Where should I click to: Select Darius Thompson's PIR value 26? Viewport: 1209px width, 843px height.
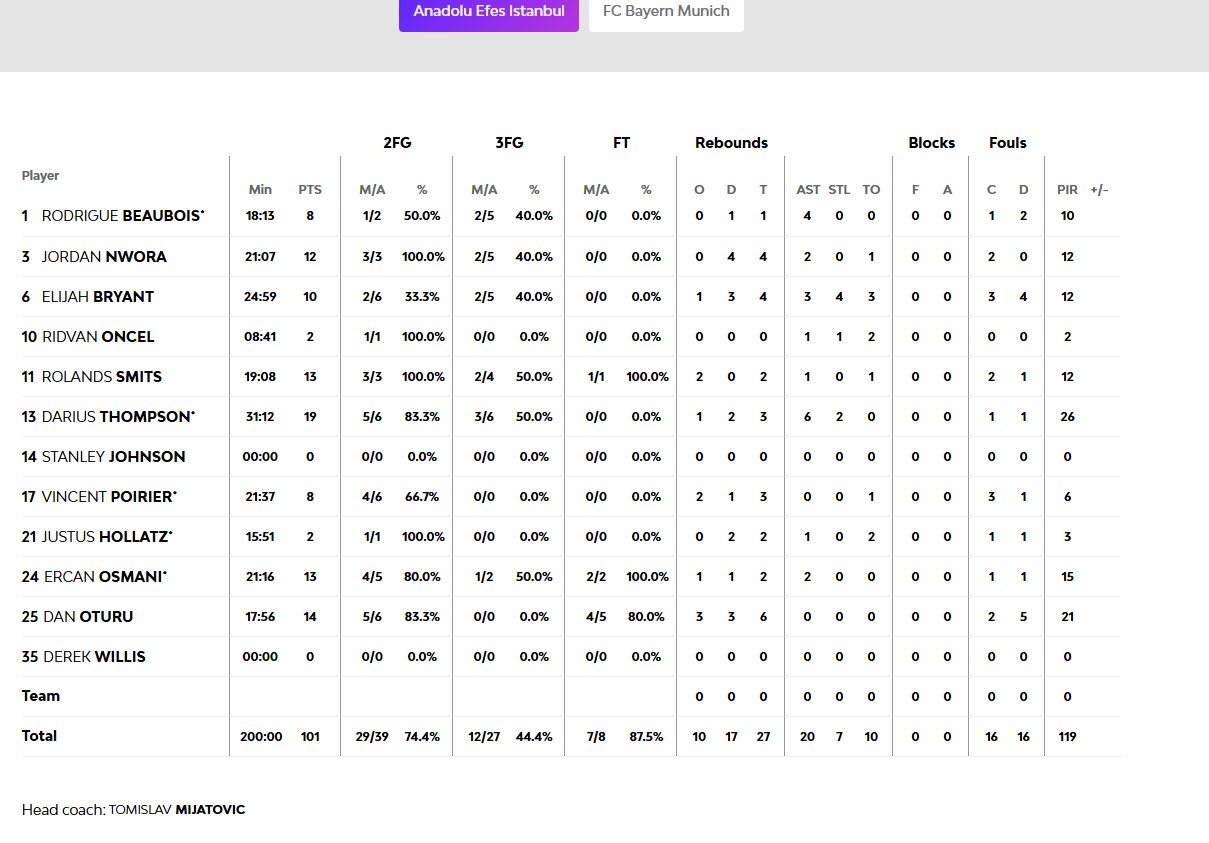coord(1067,416)
